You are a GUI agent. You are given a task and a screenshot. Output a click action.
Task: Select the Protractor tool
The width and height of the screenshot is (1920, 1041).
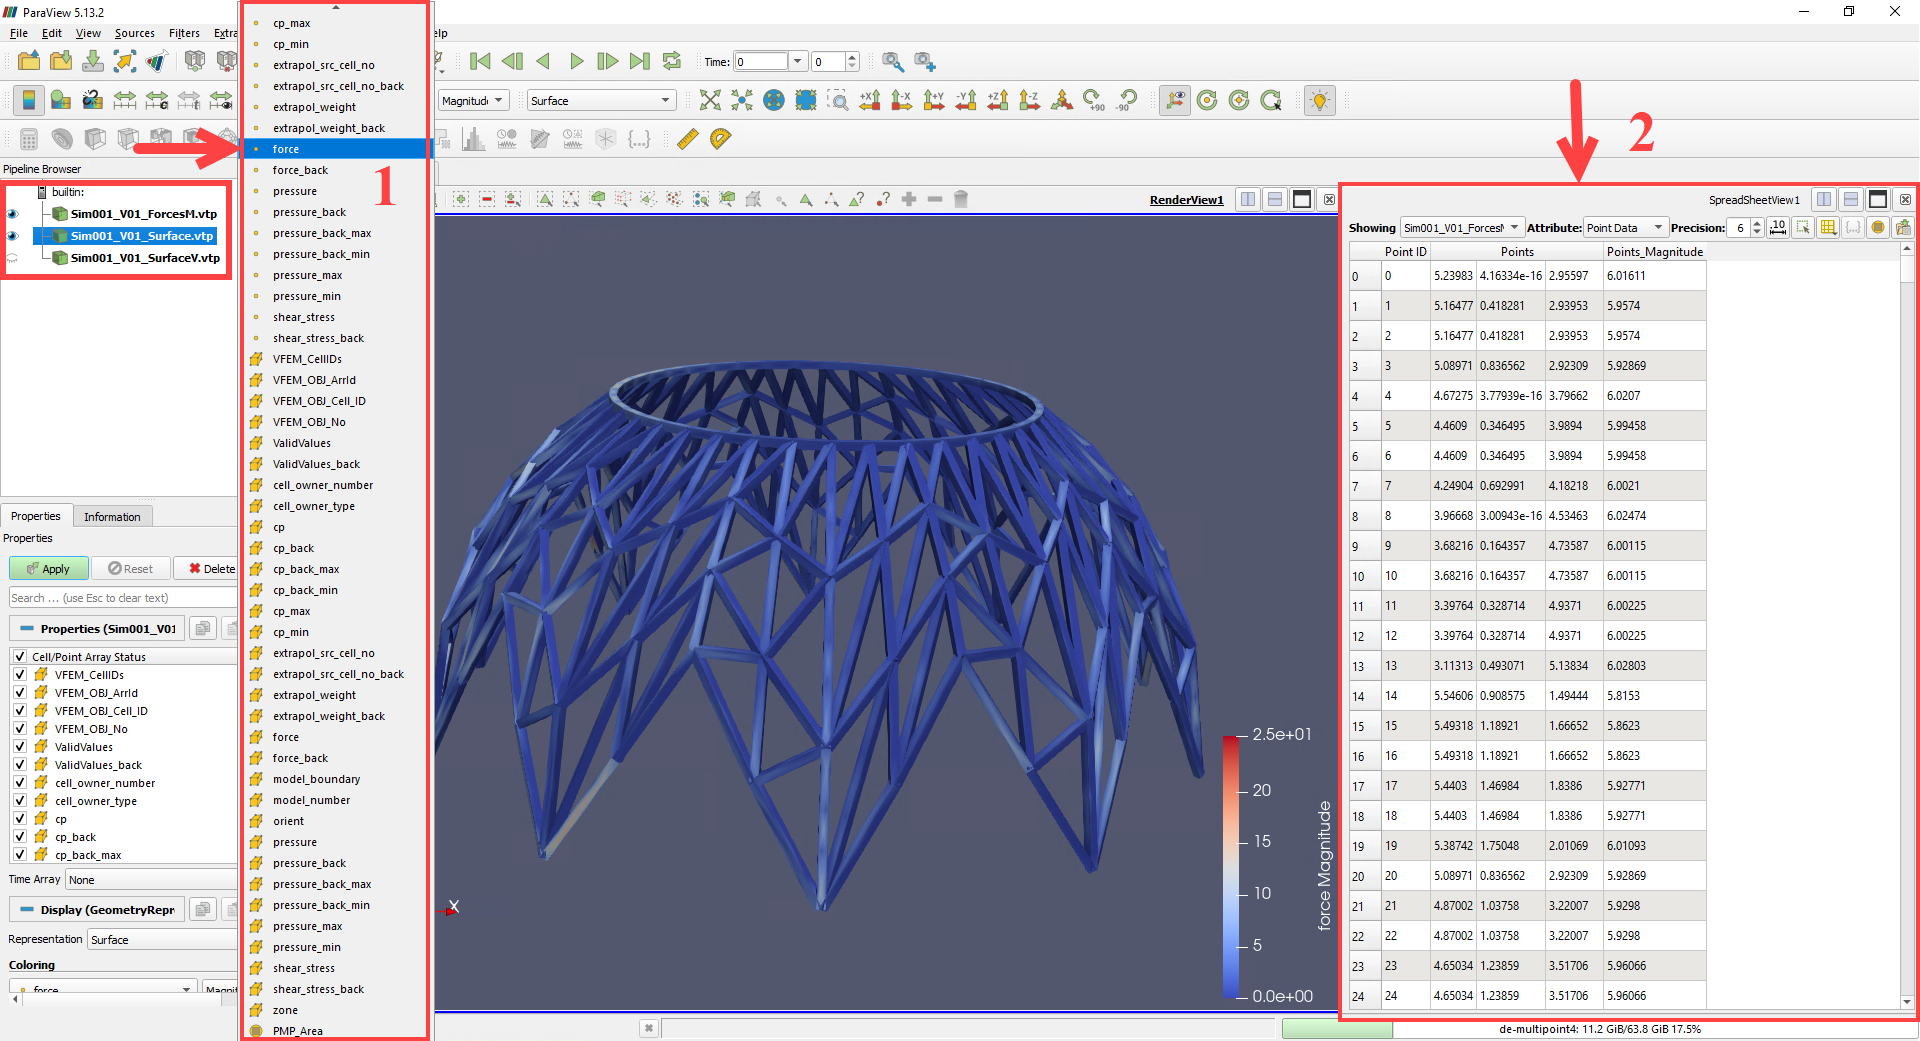719,139
